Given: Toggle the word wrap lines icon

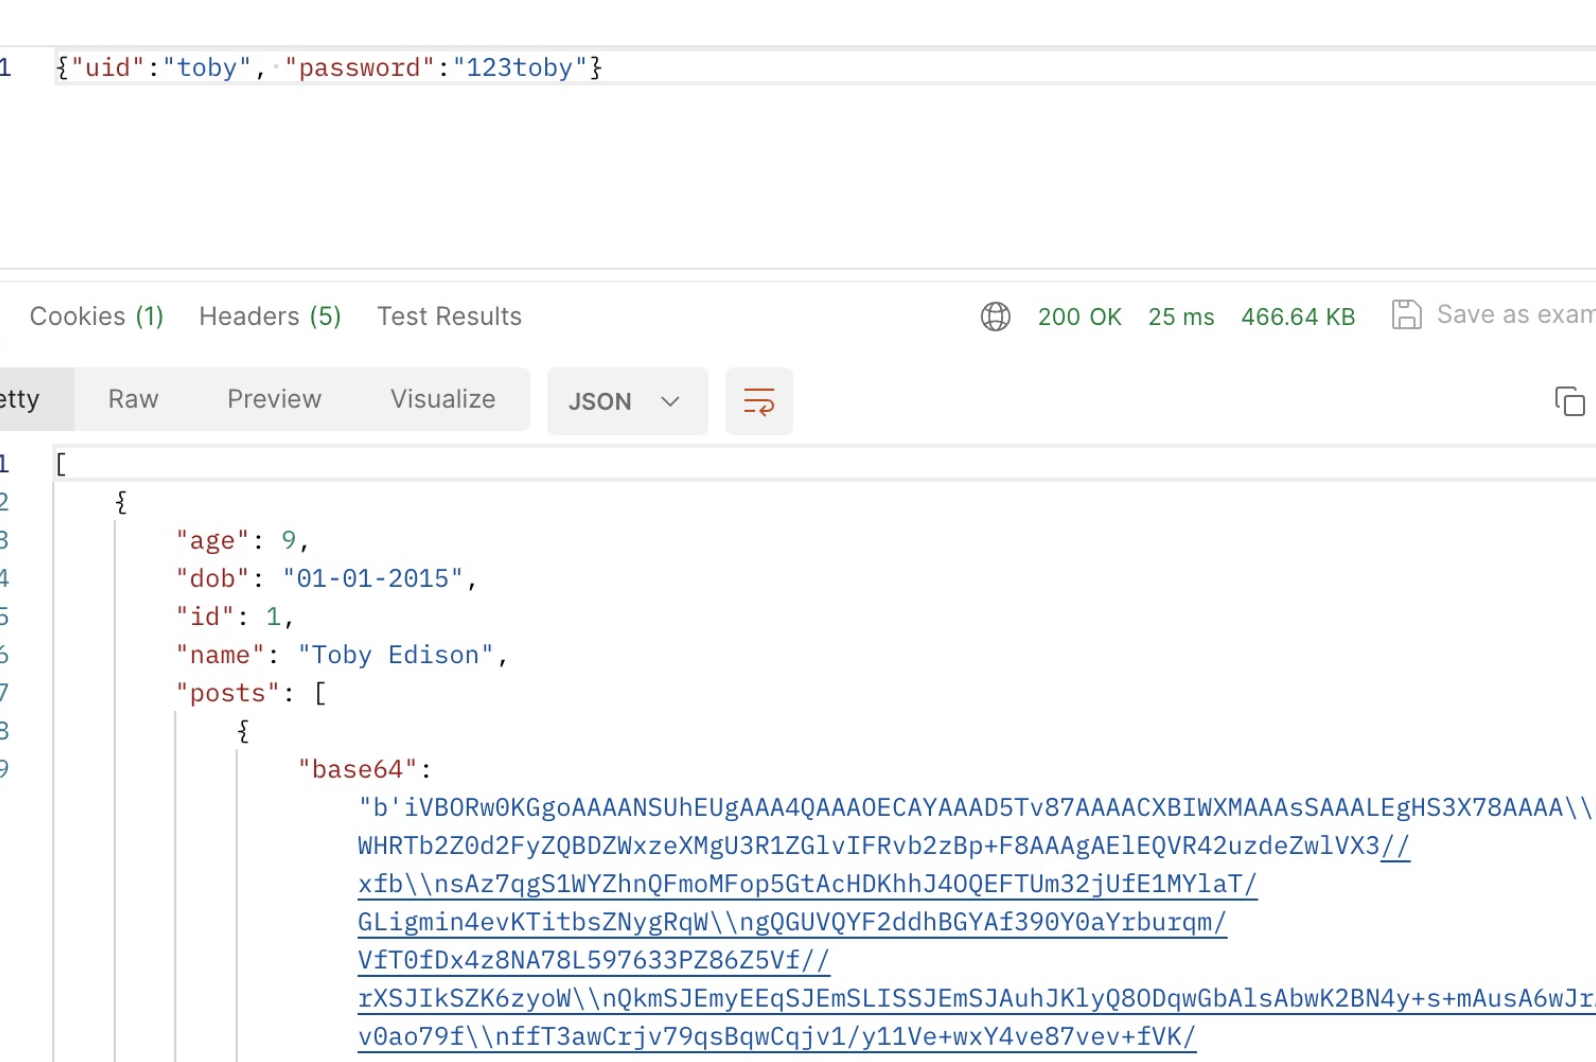Looking at the screenshot, I should [759, 401].
